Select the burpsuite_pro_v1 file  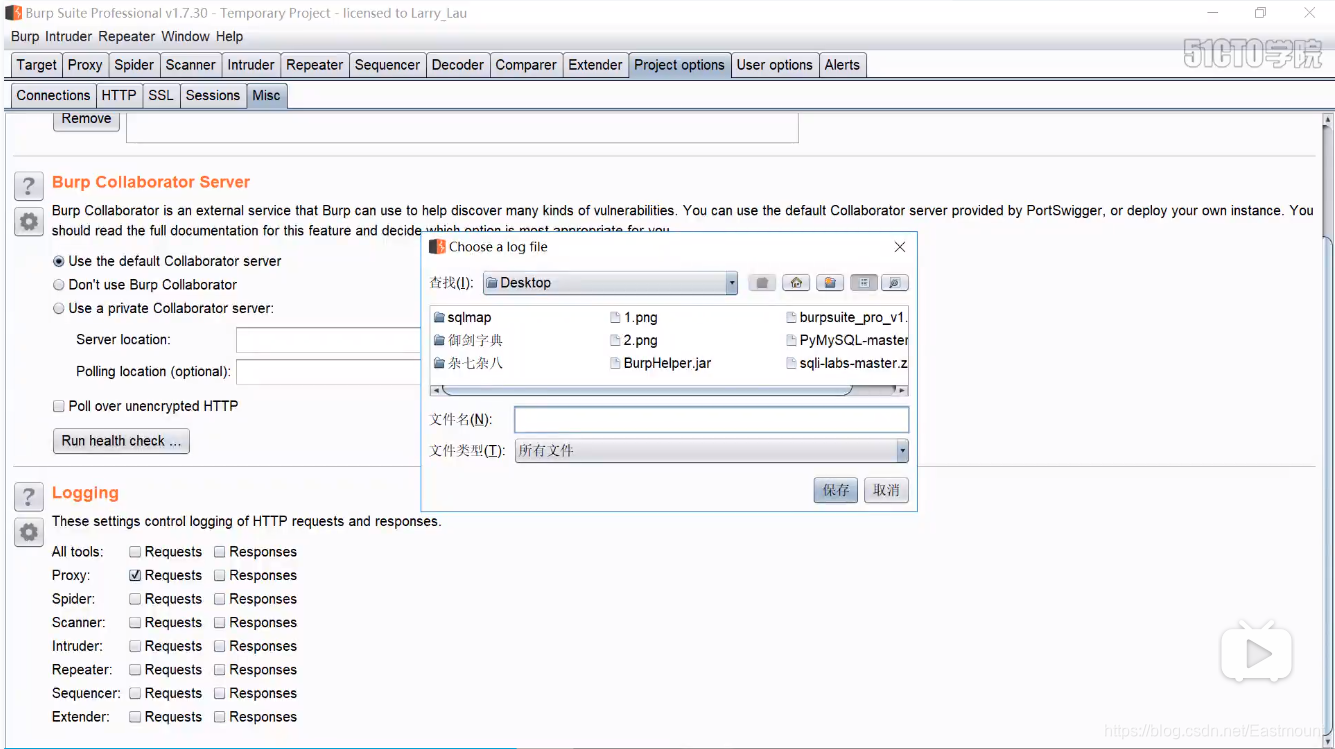846,317
